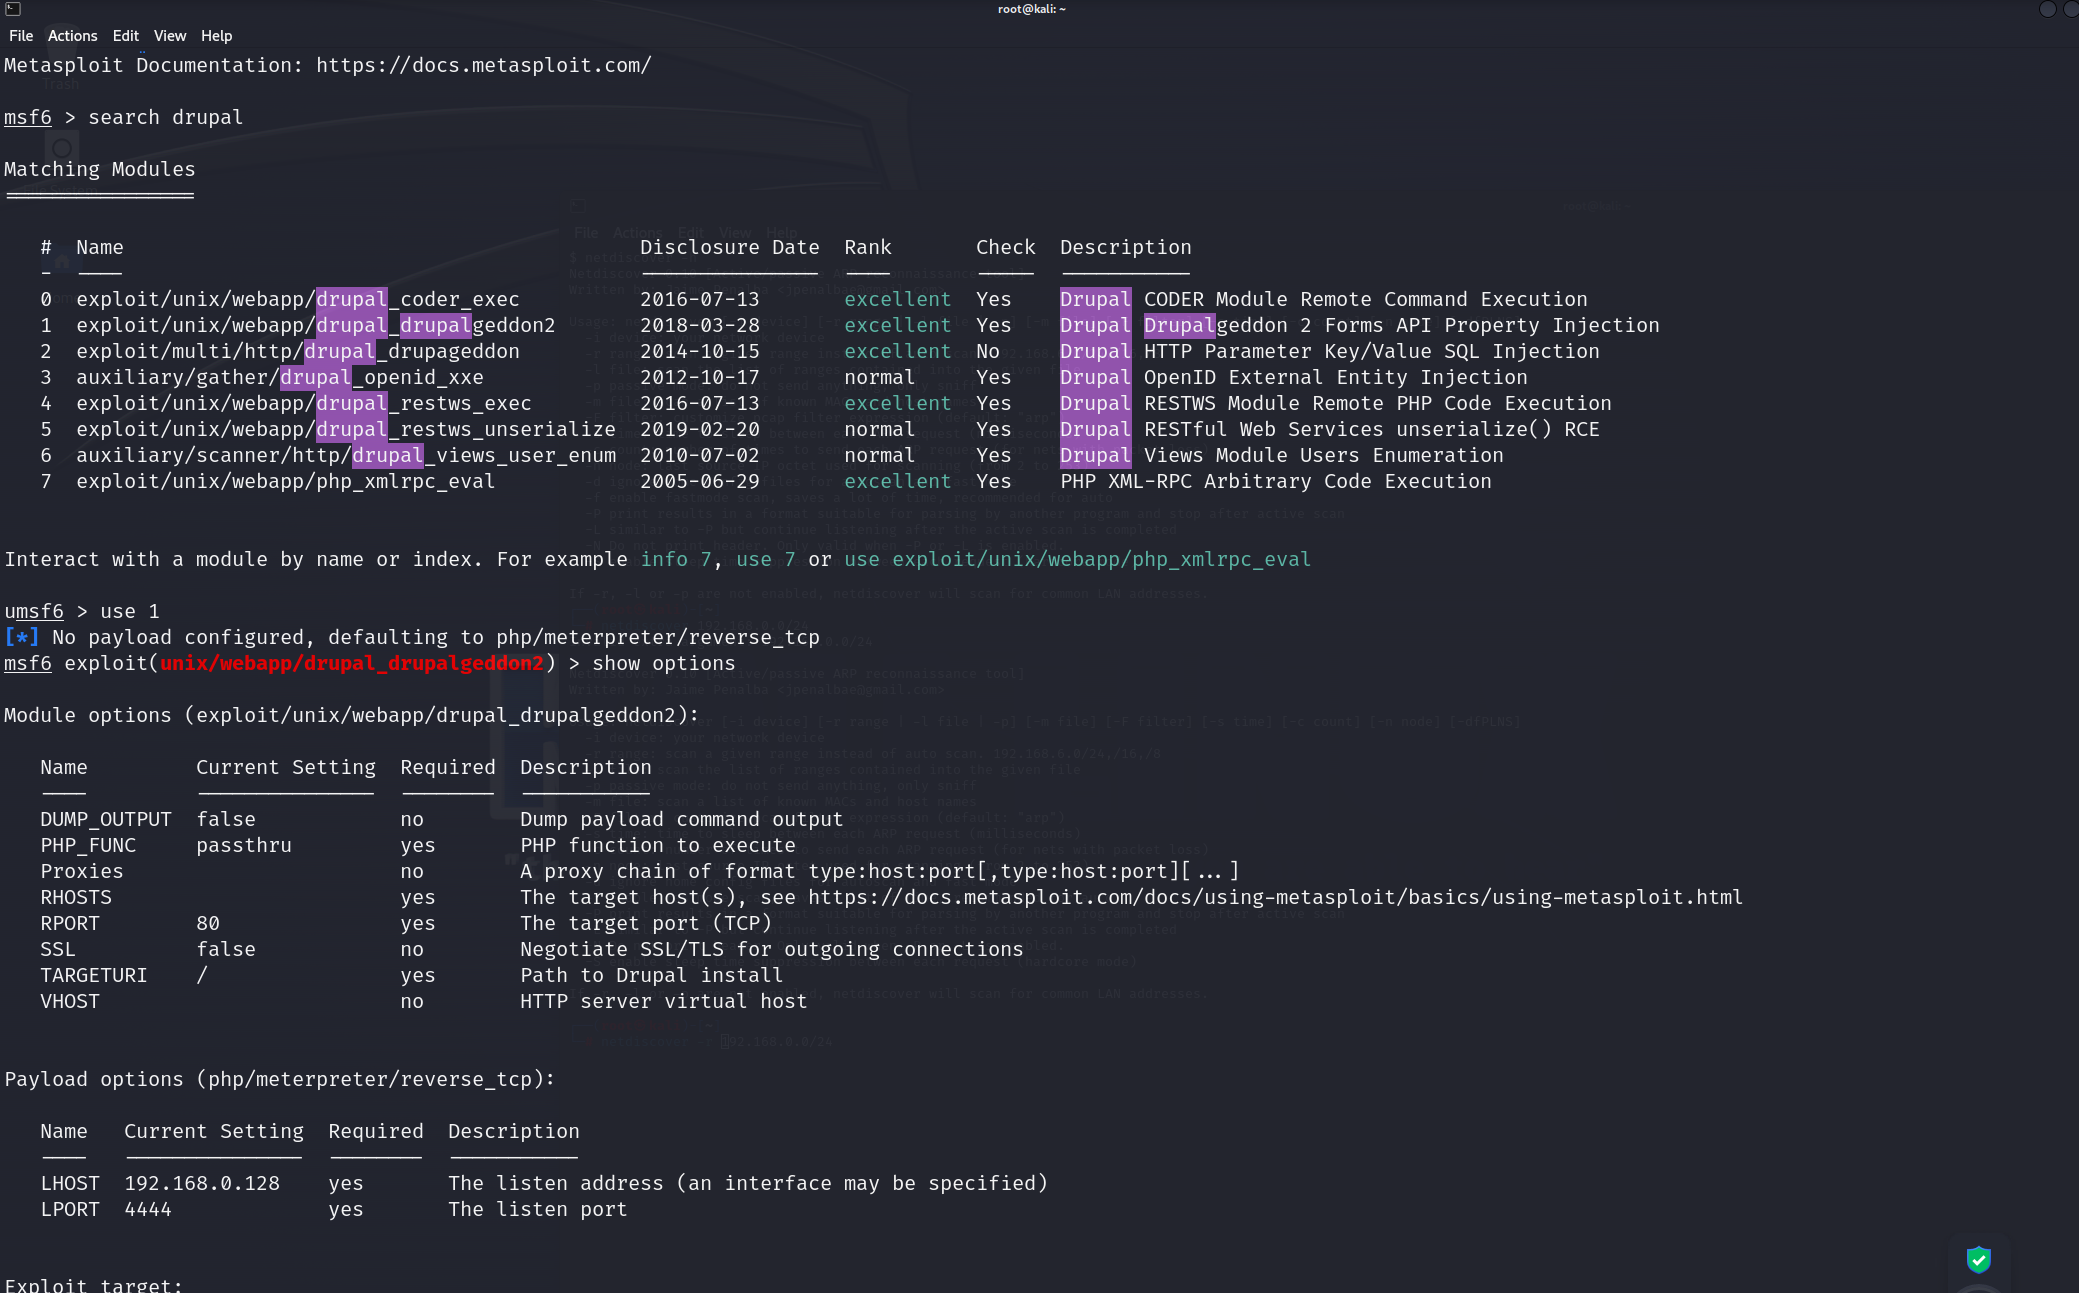The width and height of the screenshot is (2079, 1293).
Task: Click the LHOST value 192.168.0.128
Action: pos(202,1183)
